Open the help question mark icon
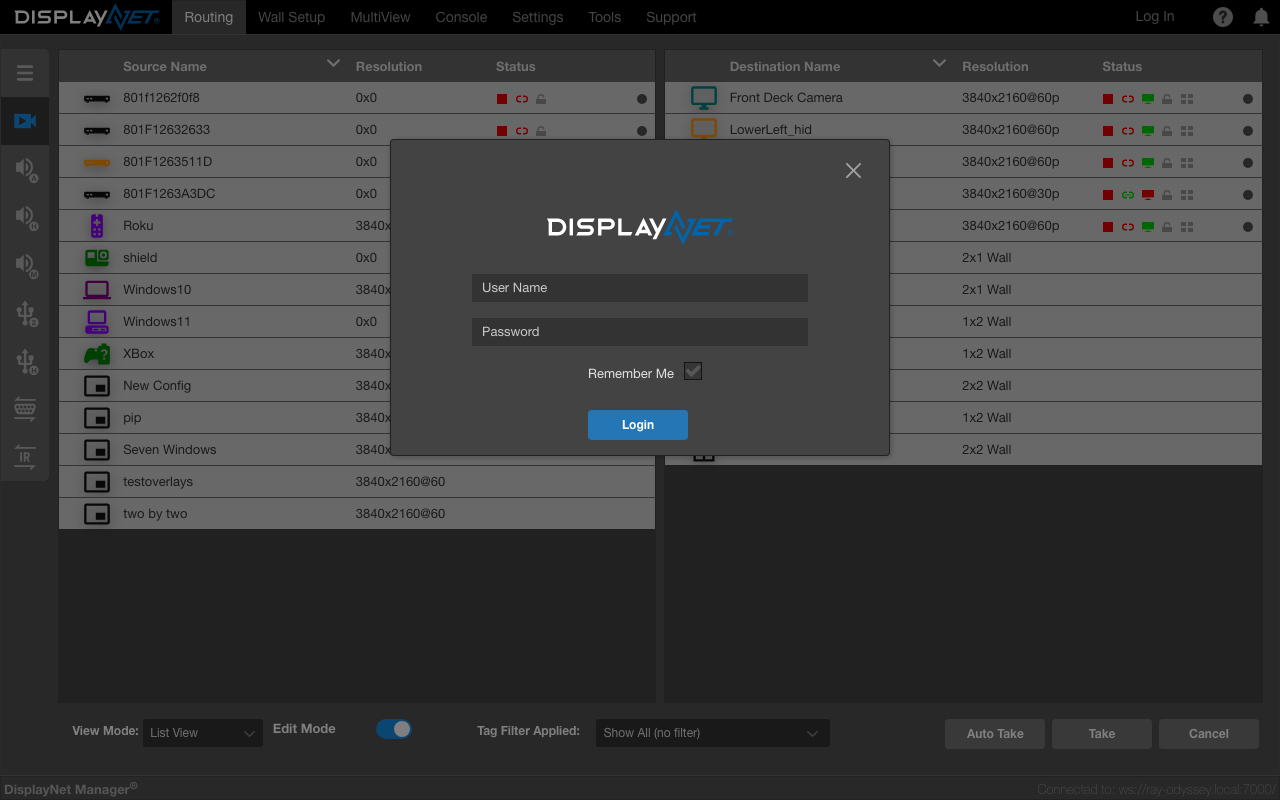The image size is (1280, 800). pos(1223,17)
